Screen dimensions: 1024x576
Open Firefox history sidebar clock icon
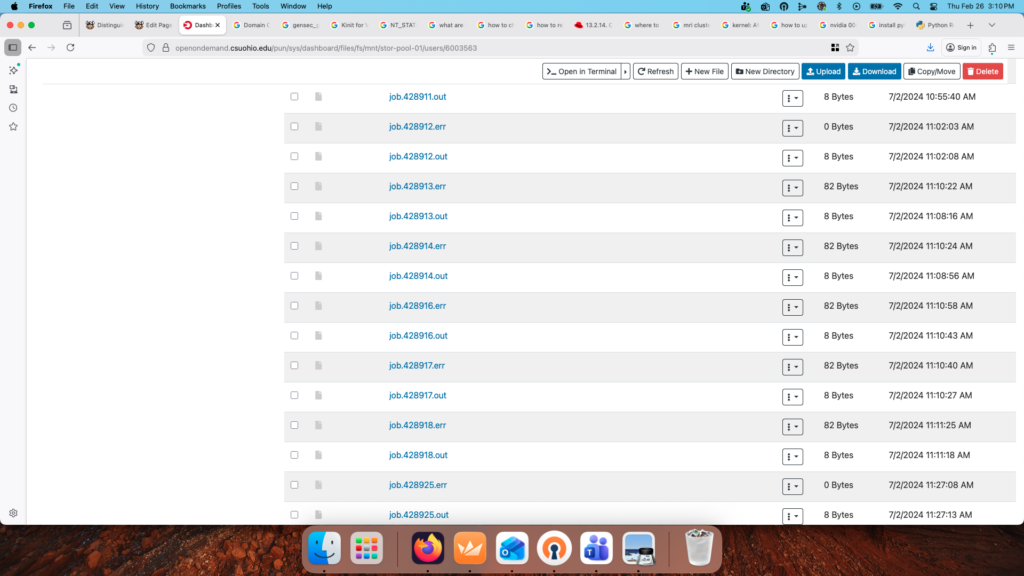[13, 108]
